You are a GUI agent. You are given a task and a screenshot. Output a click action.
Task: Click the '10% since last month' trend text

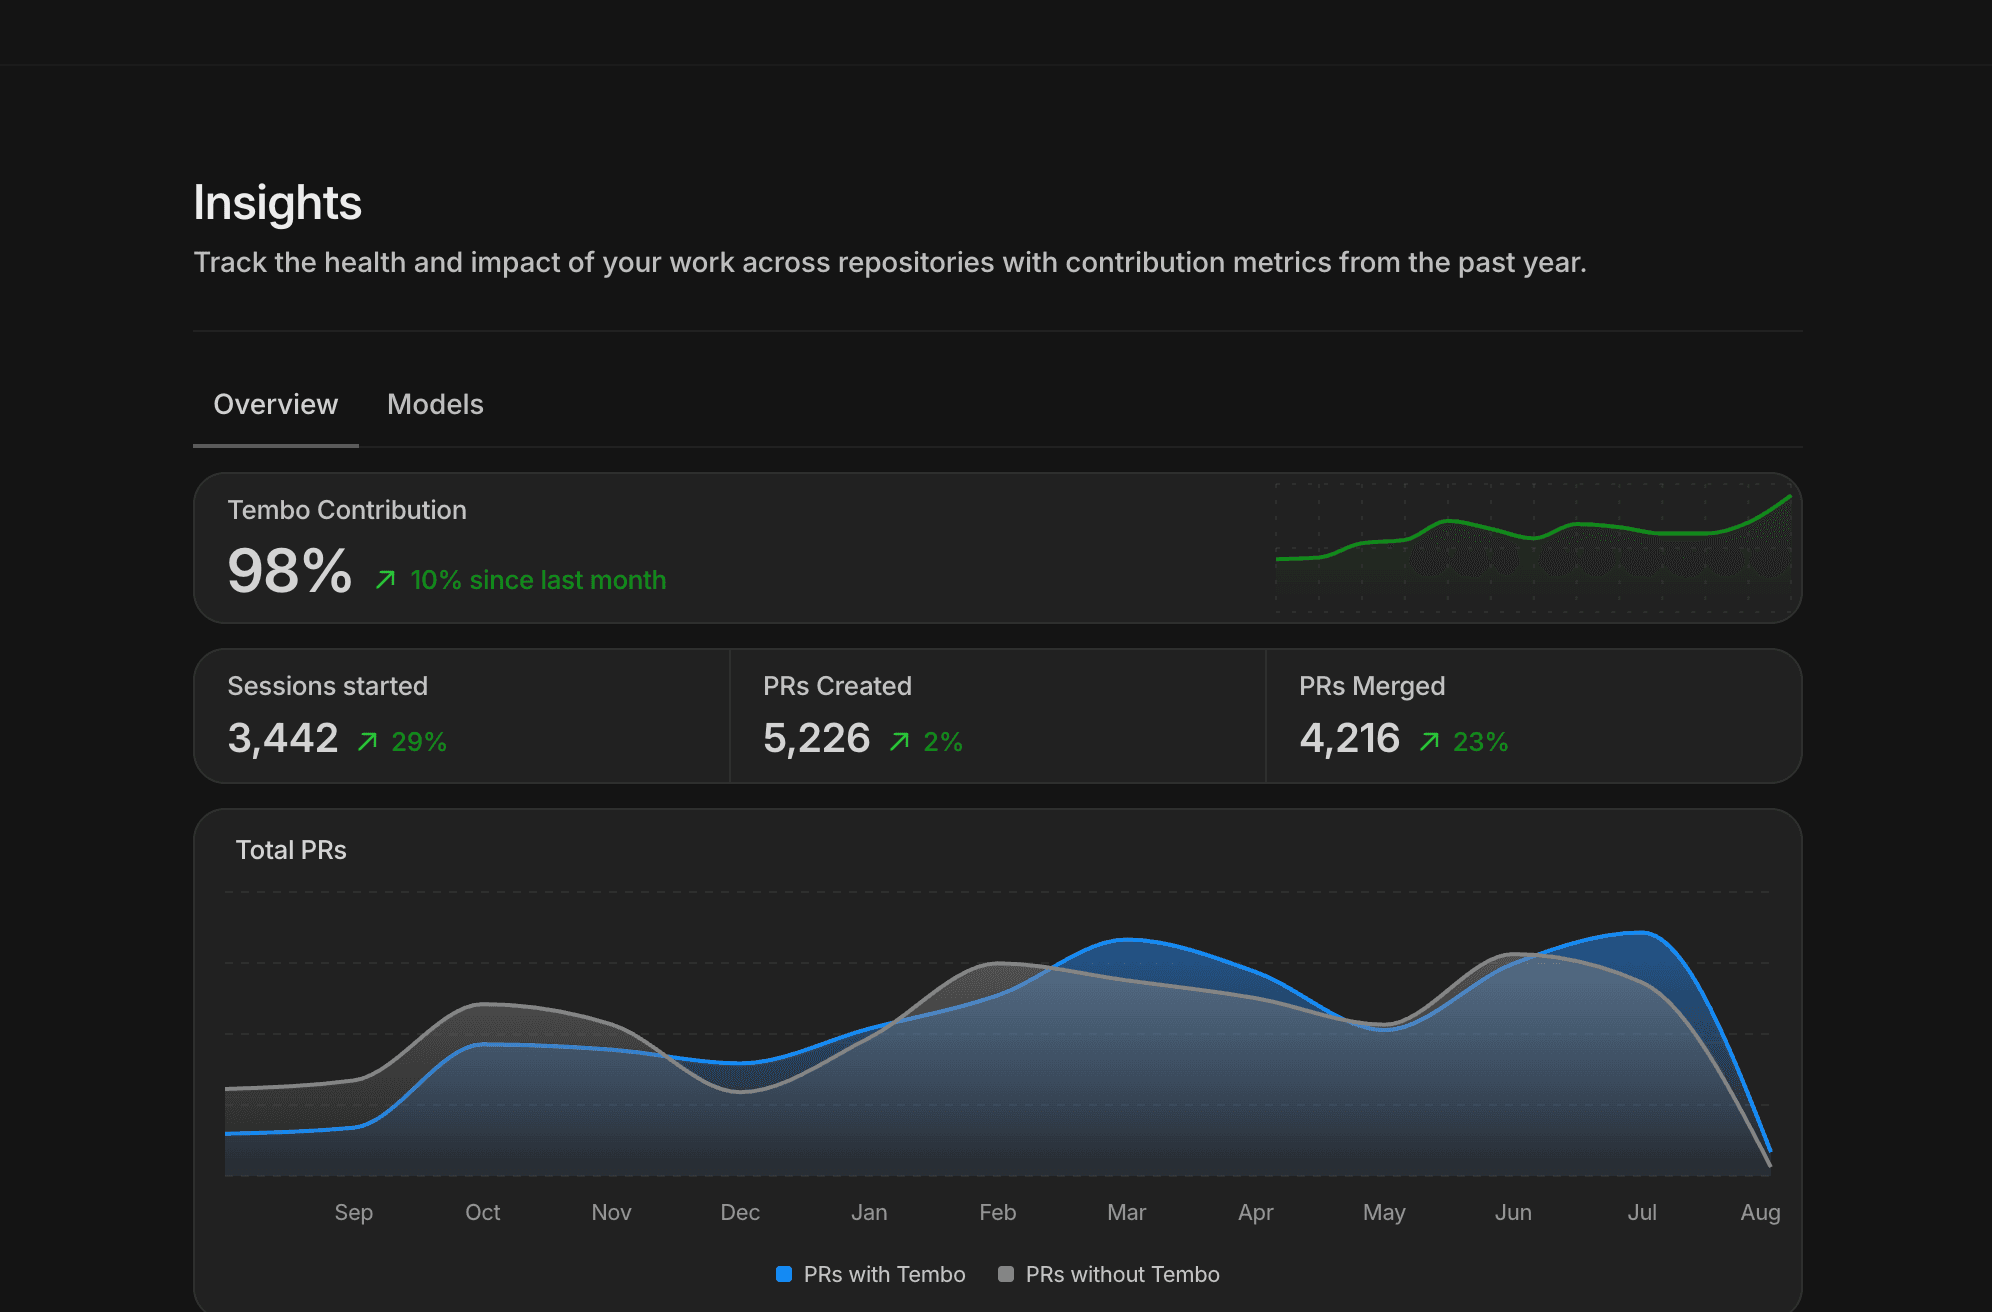[x=538, y=580]
